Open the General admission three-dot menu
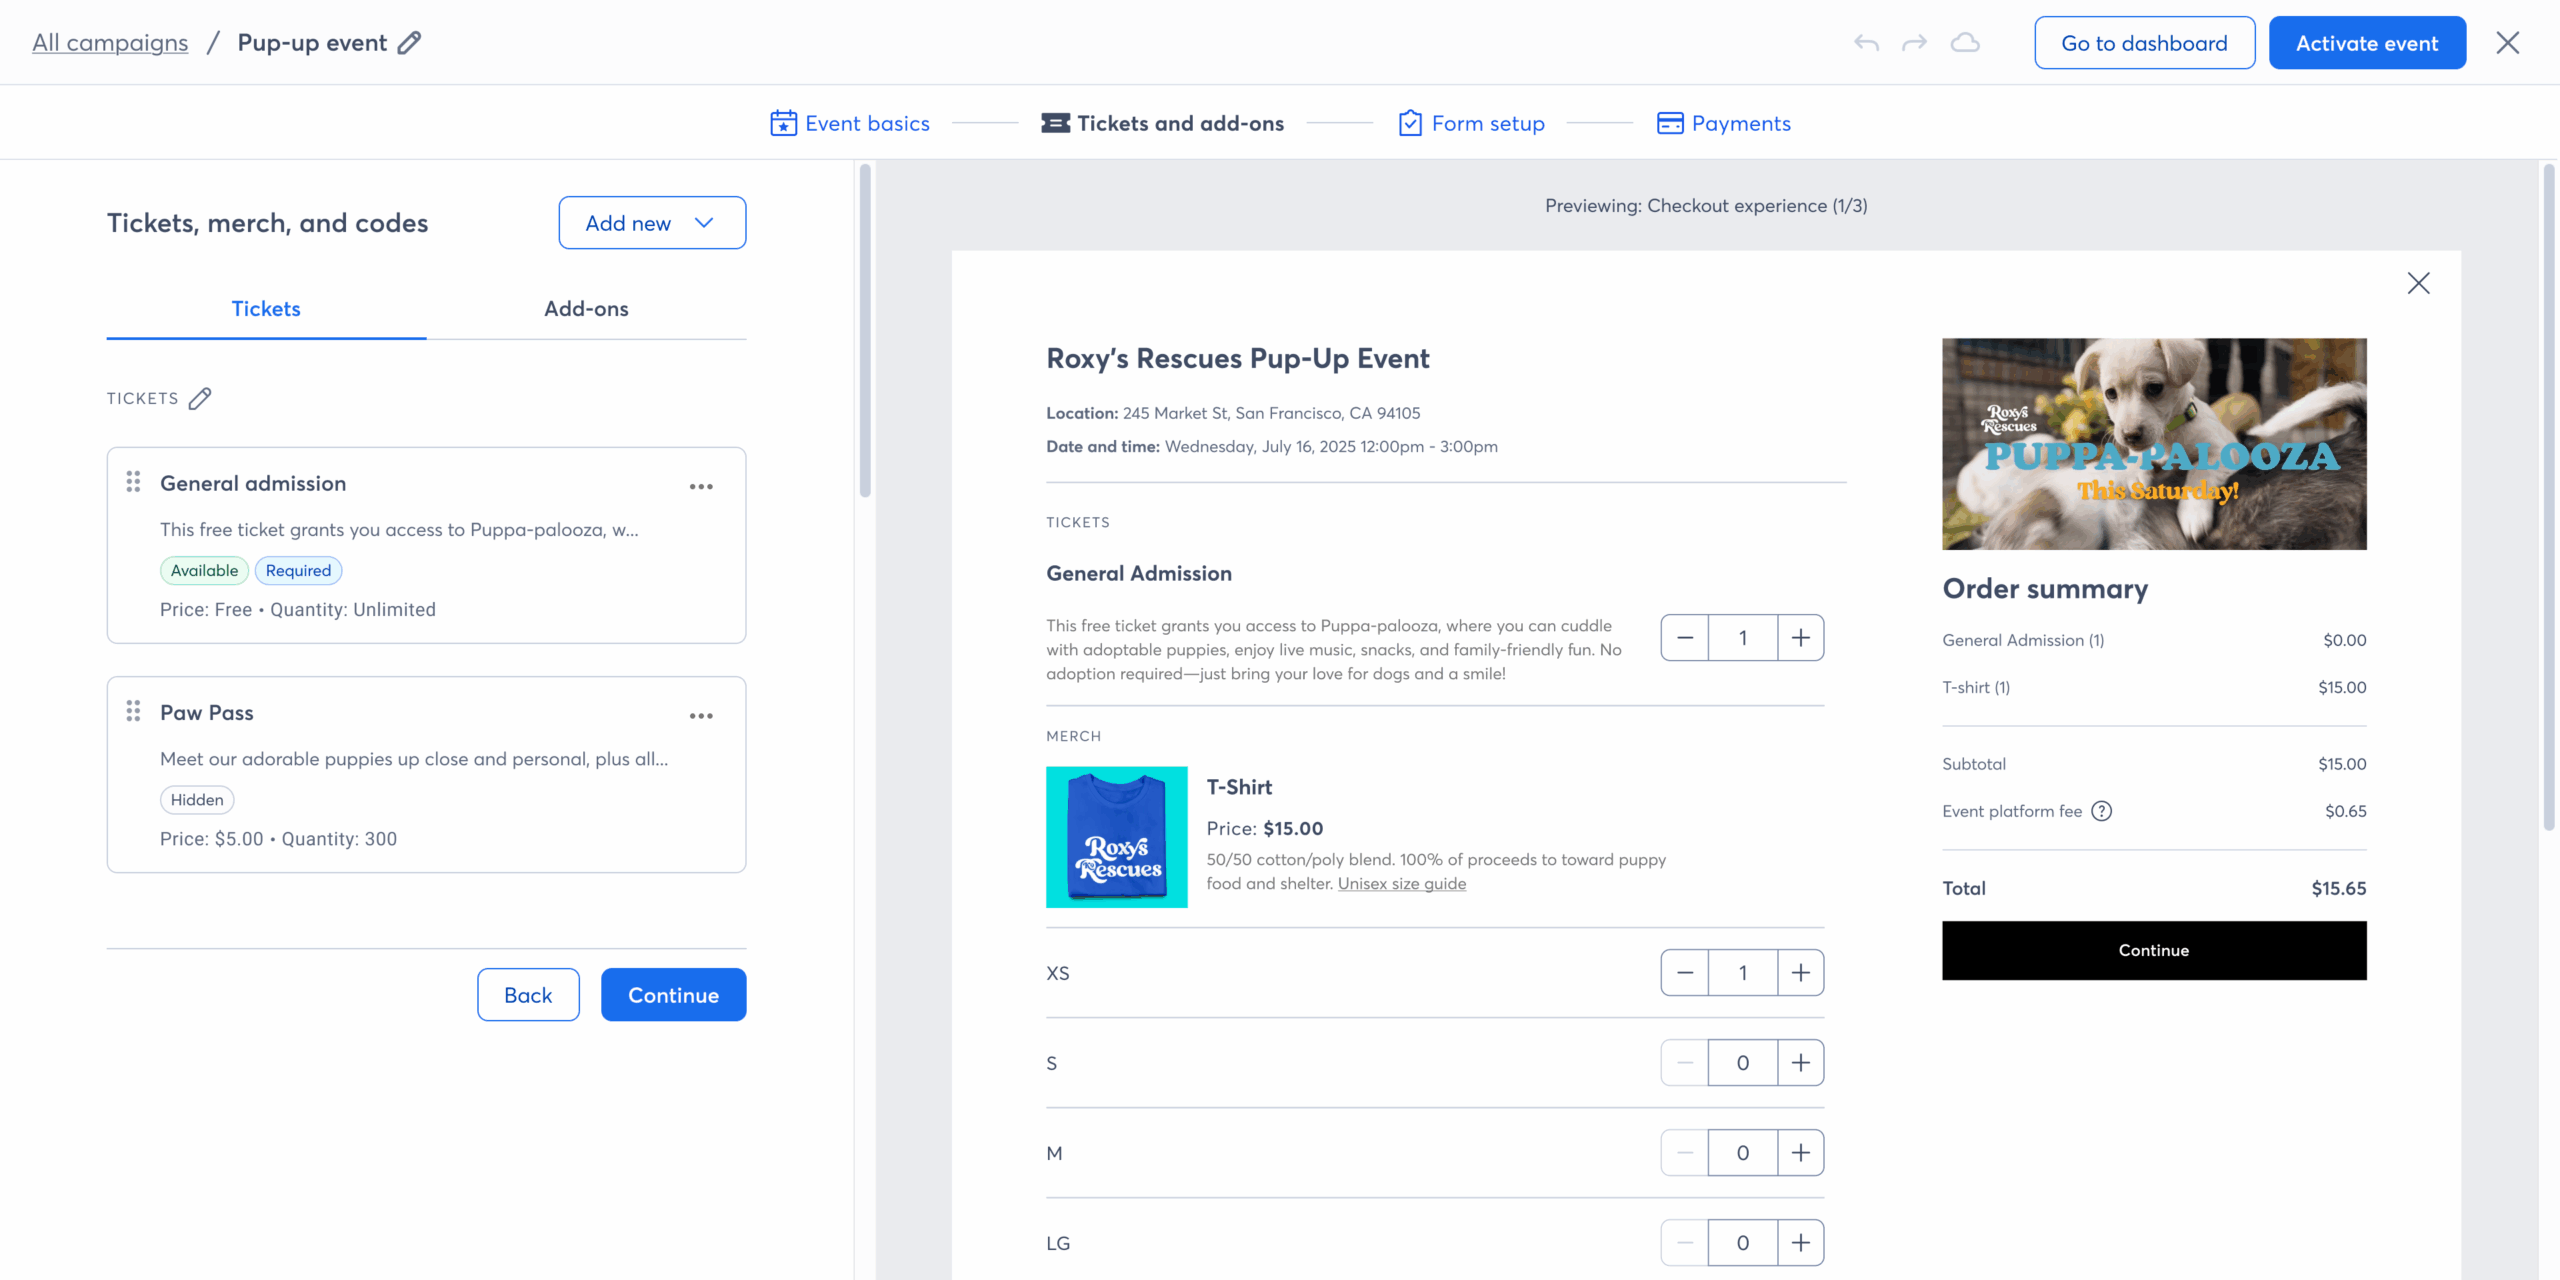Image resolution: width=2560 pixels, height=1280 pixels. tap(701, 487)
